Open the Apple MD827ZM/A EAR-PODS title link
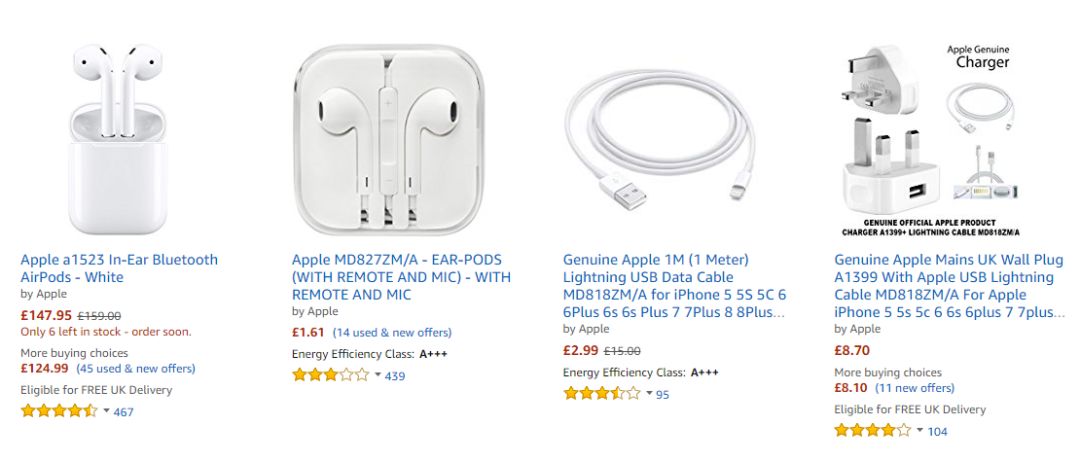Viewport: 1080px width, 461px height. [x=401, y=277]
